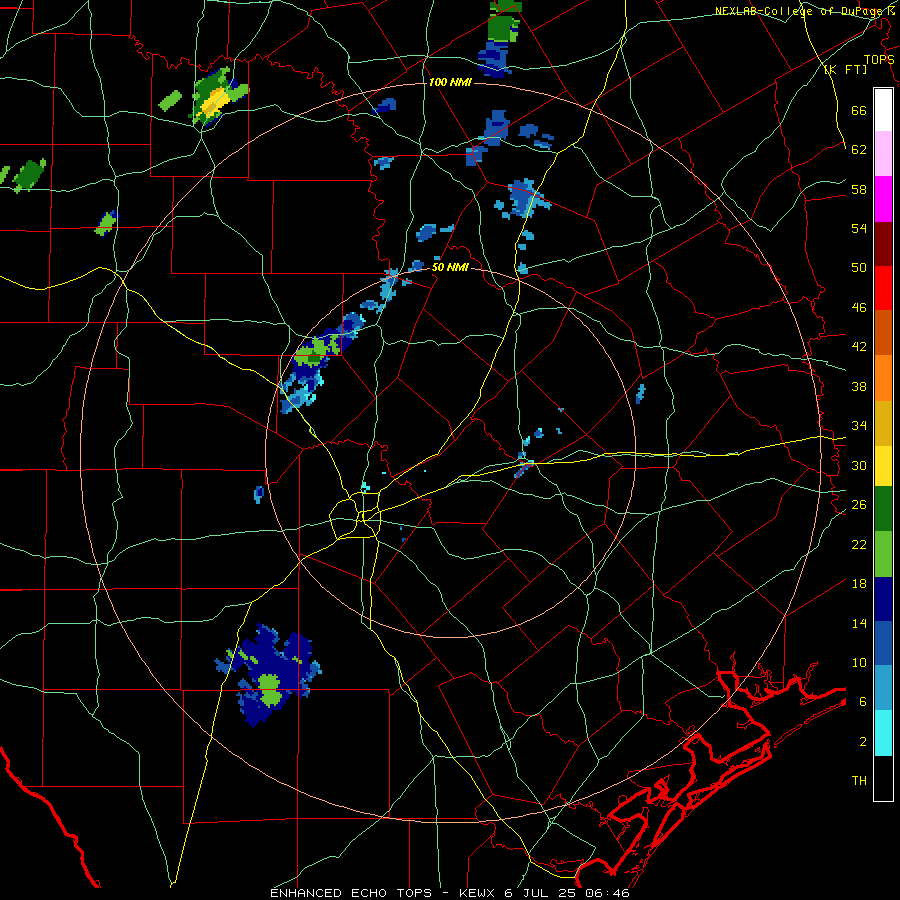Screen dimensions: 900x900
Task: Click the legend value '38'
Action: point(859,386)
